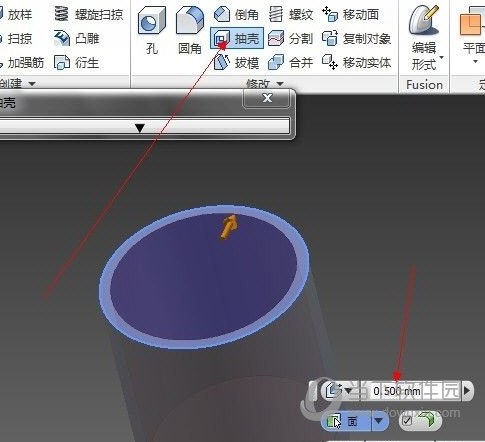Click the 0.500 mm thickness field
This screenshot has height=442, width=485.
pos(412,391)
